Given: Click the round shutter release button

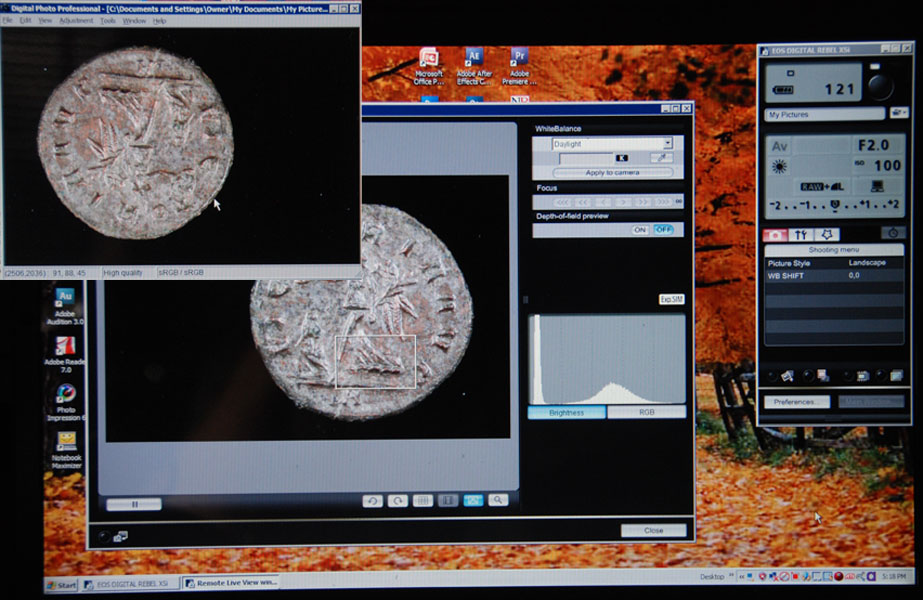Looking at the screenshot, I should tap(880, 87).
